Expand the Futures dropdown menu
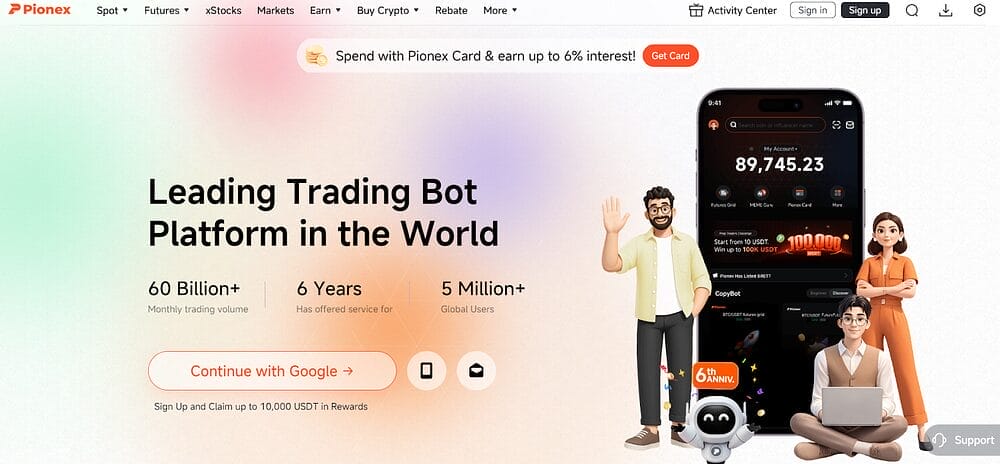1000x464 pixels. 166,10
